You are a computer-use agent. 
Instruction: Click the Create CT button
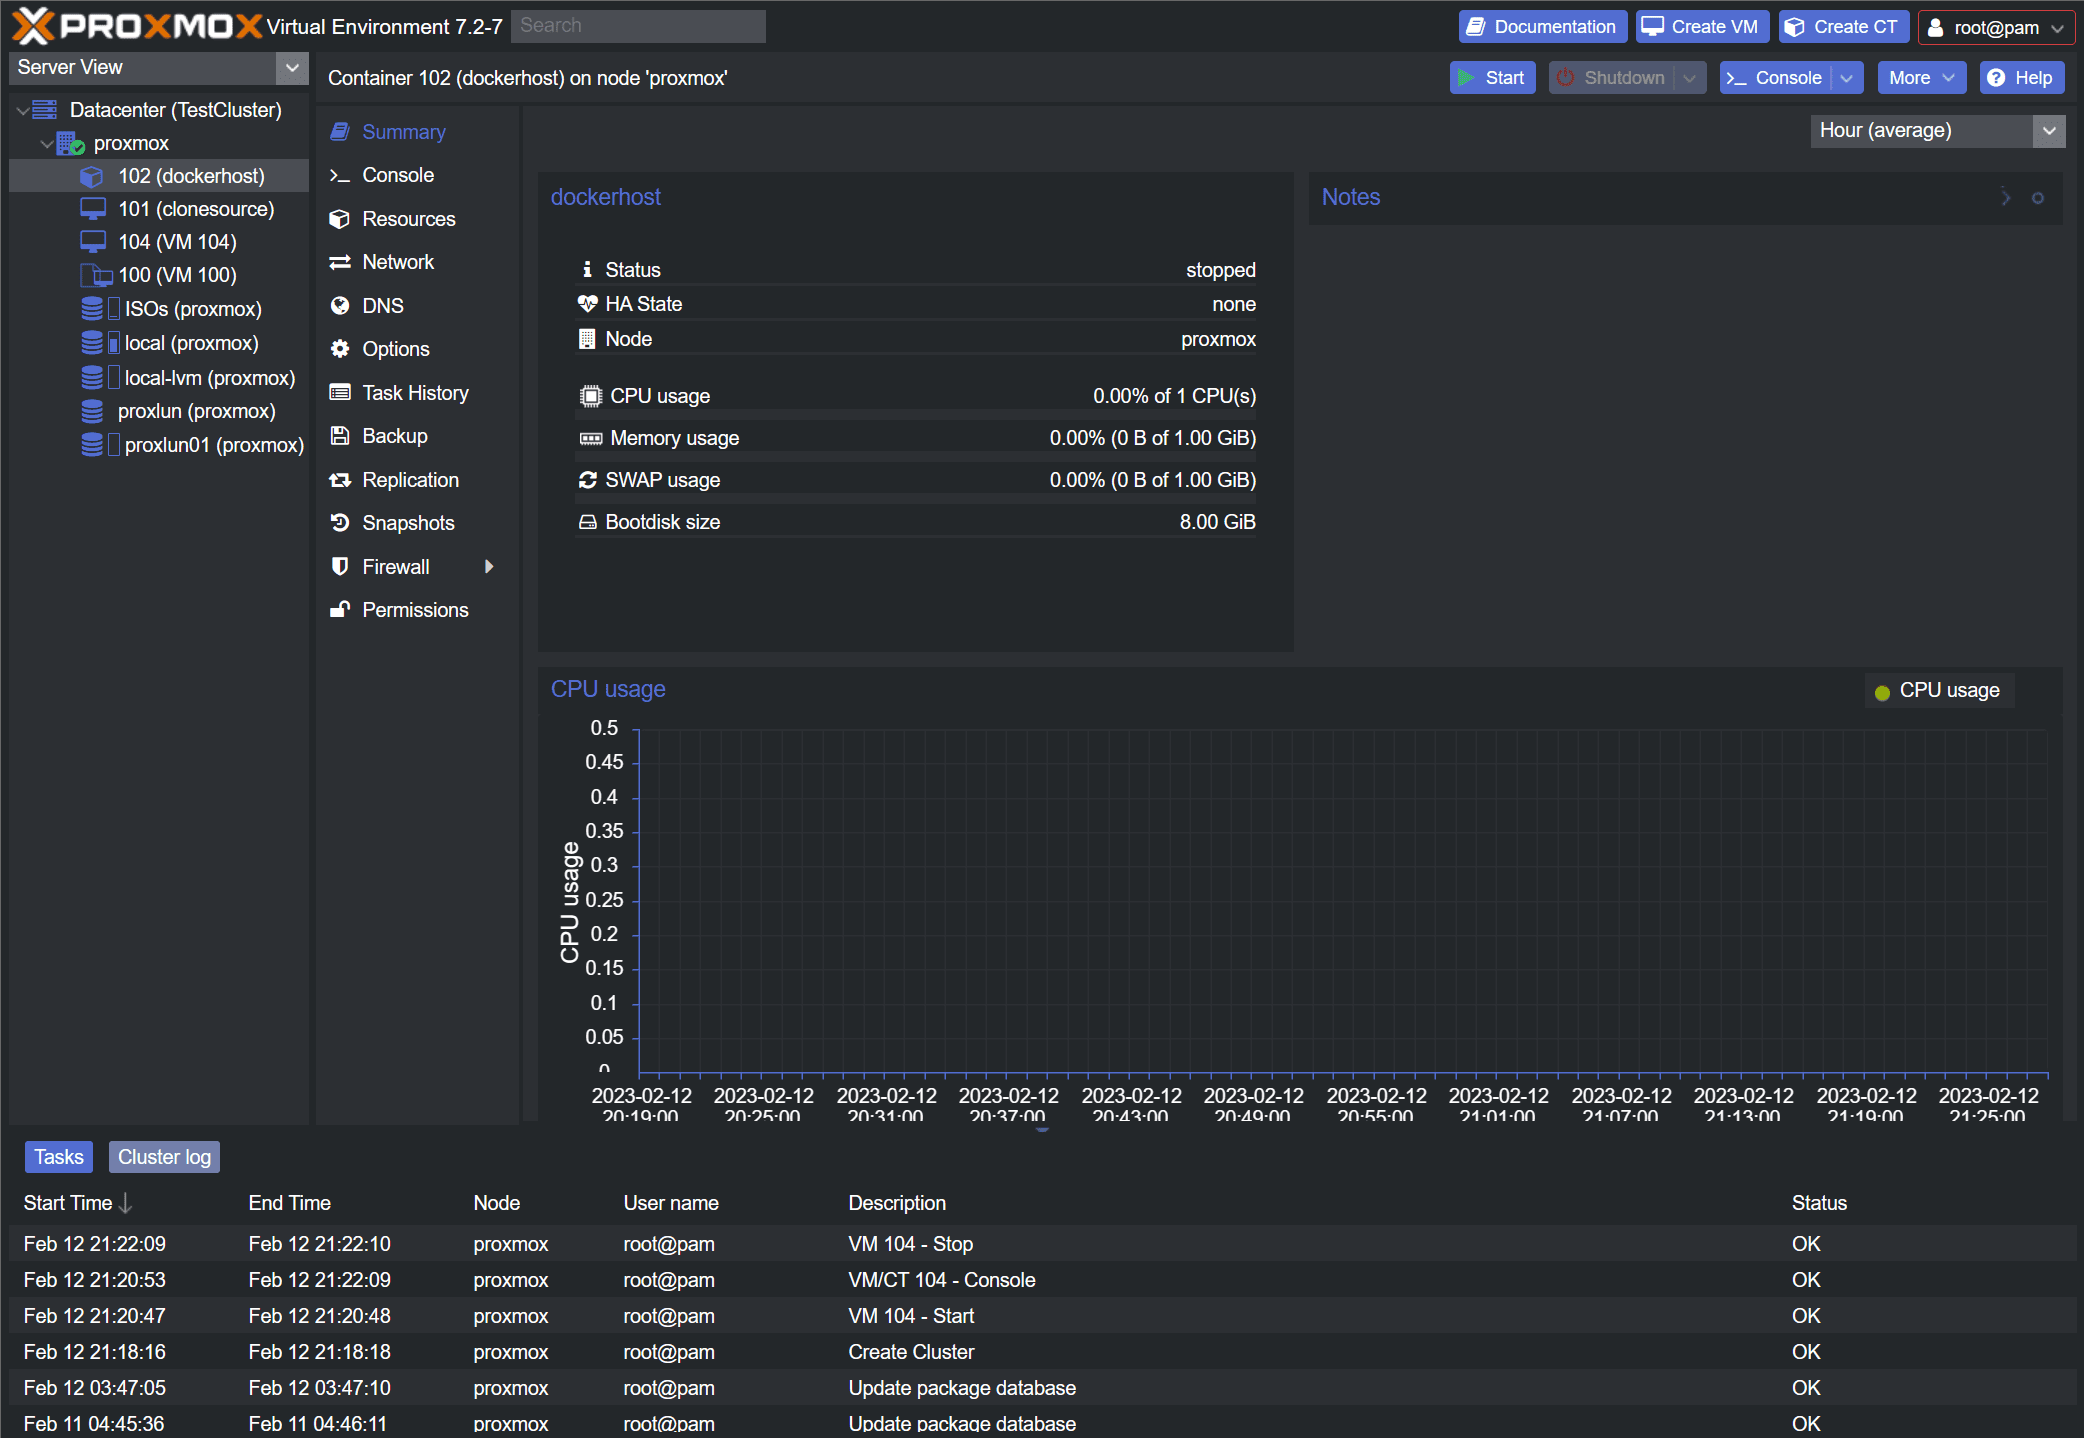click(x=1843, y=27)
